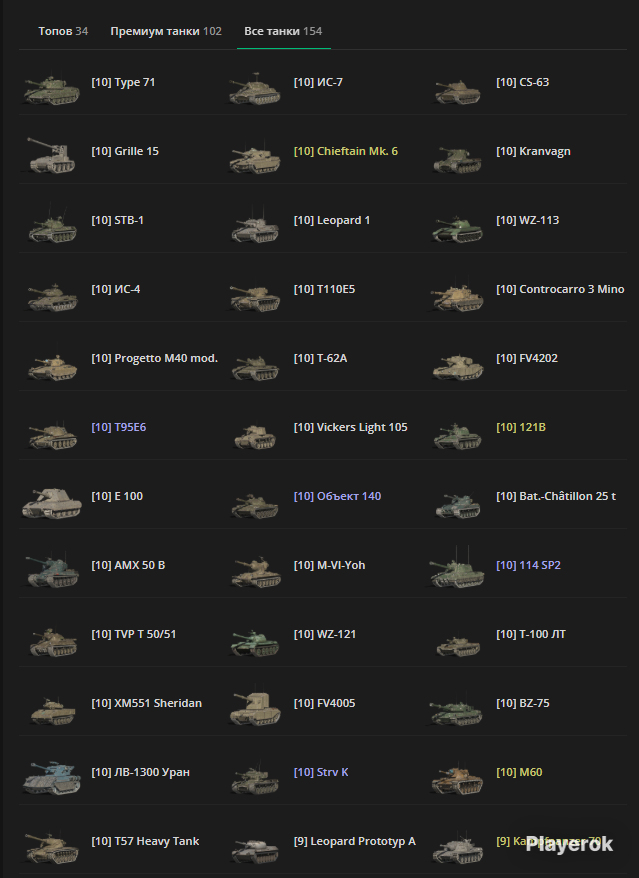Click the Type 71 tank icon
Image resolution: width=639 pixels, height=878 pixels.
[52, 88]
